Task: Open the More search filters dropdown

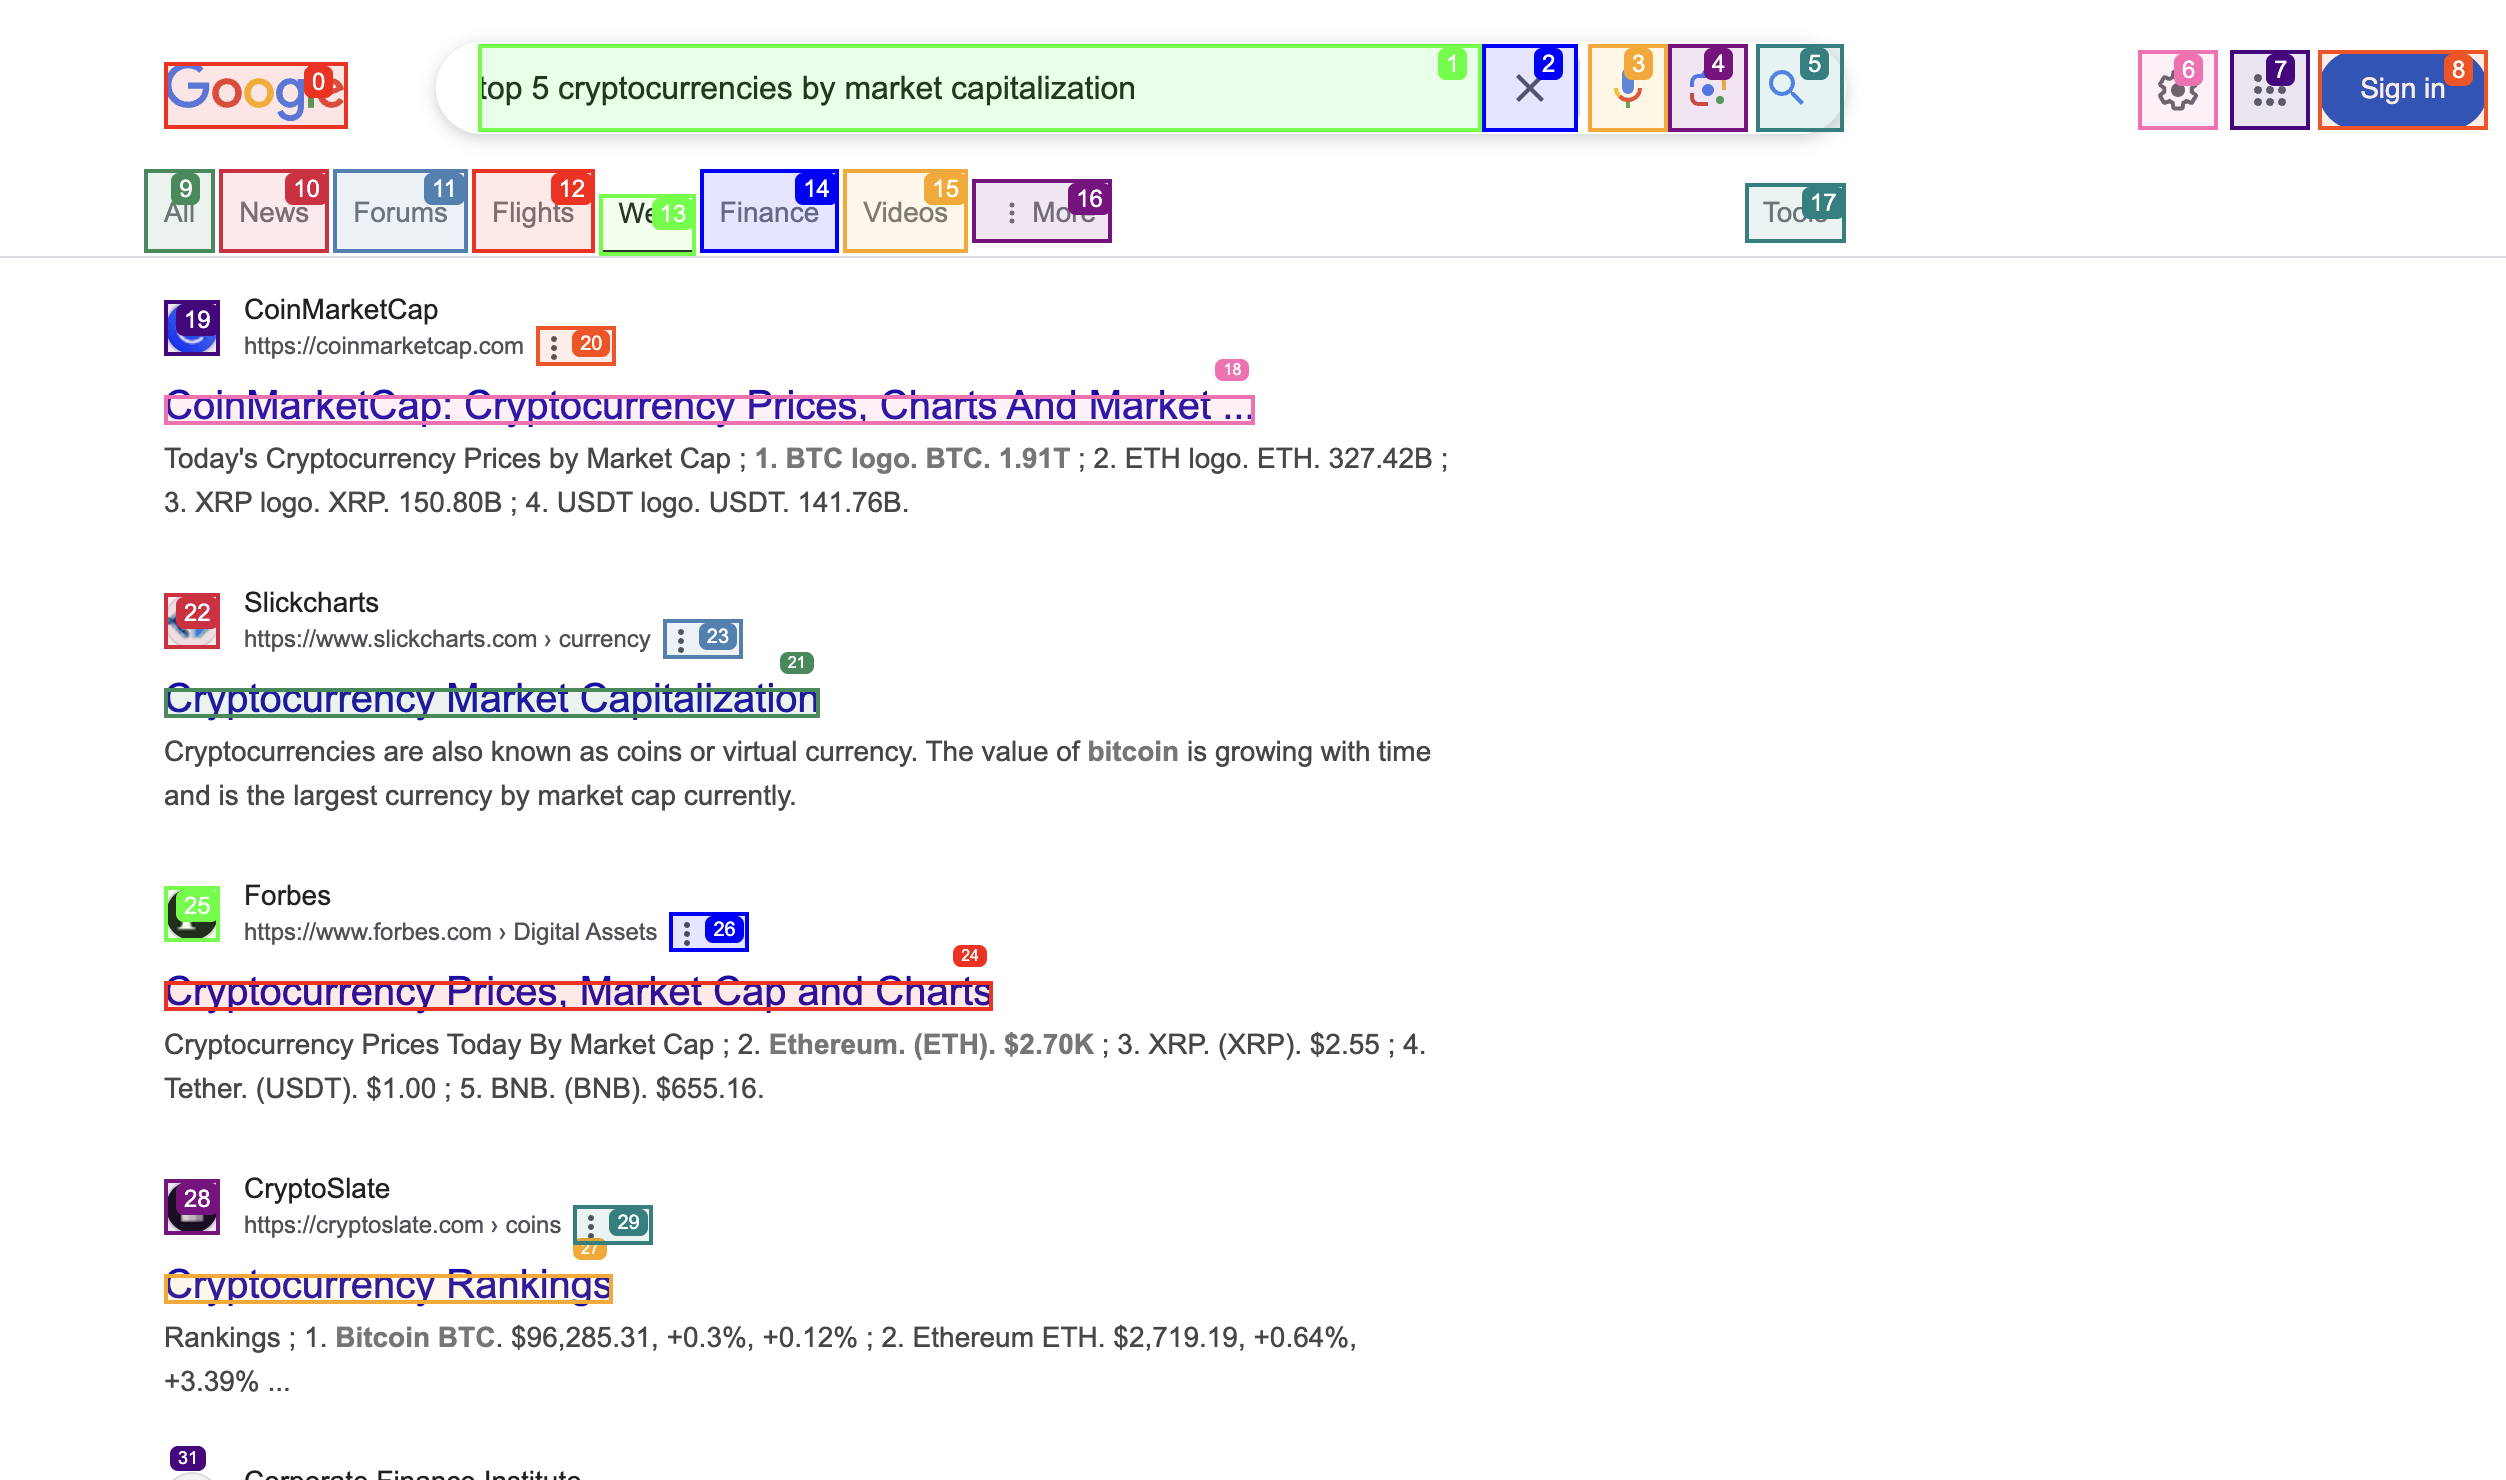Action: (x=1041, y=212)
